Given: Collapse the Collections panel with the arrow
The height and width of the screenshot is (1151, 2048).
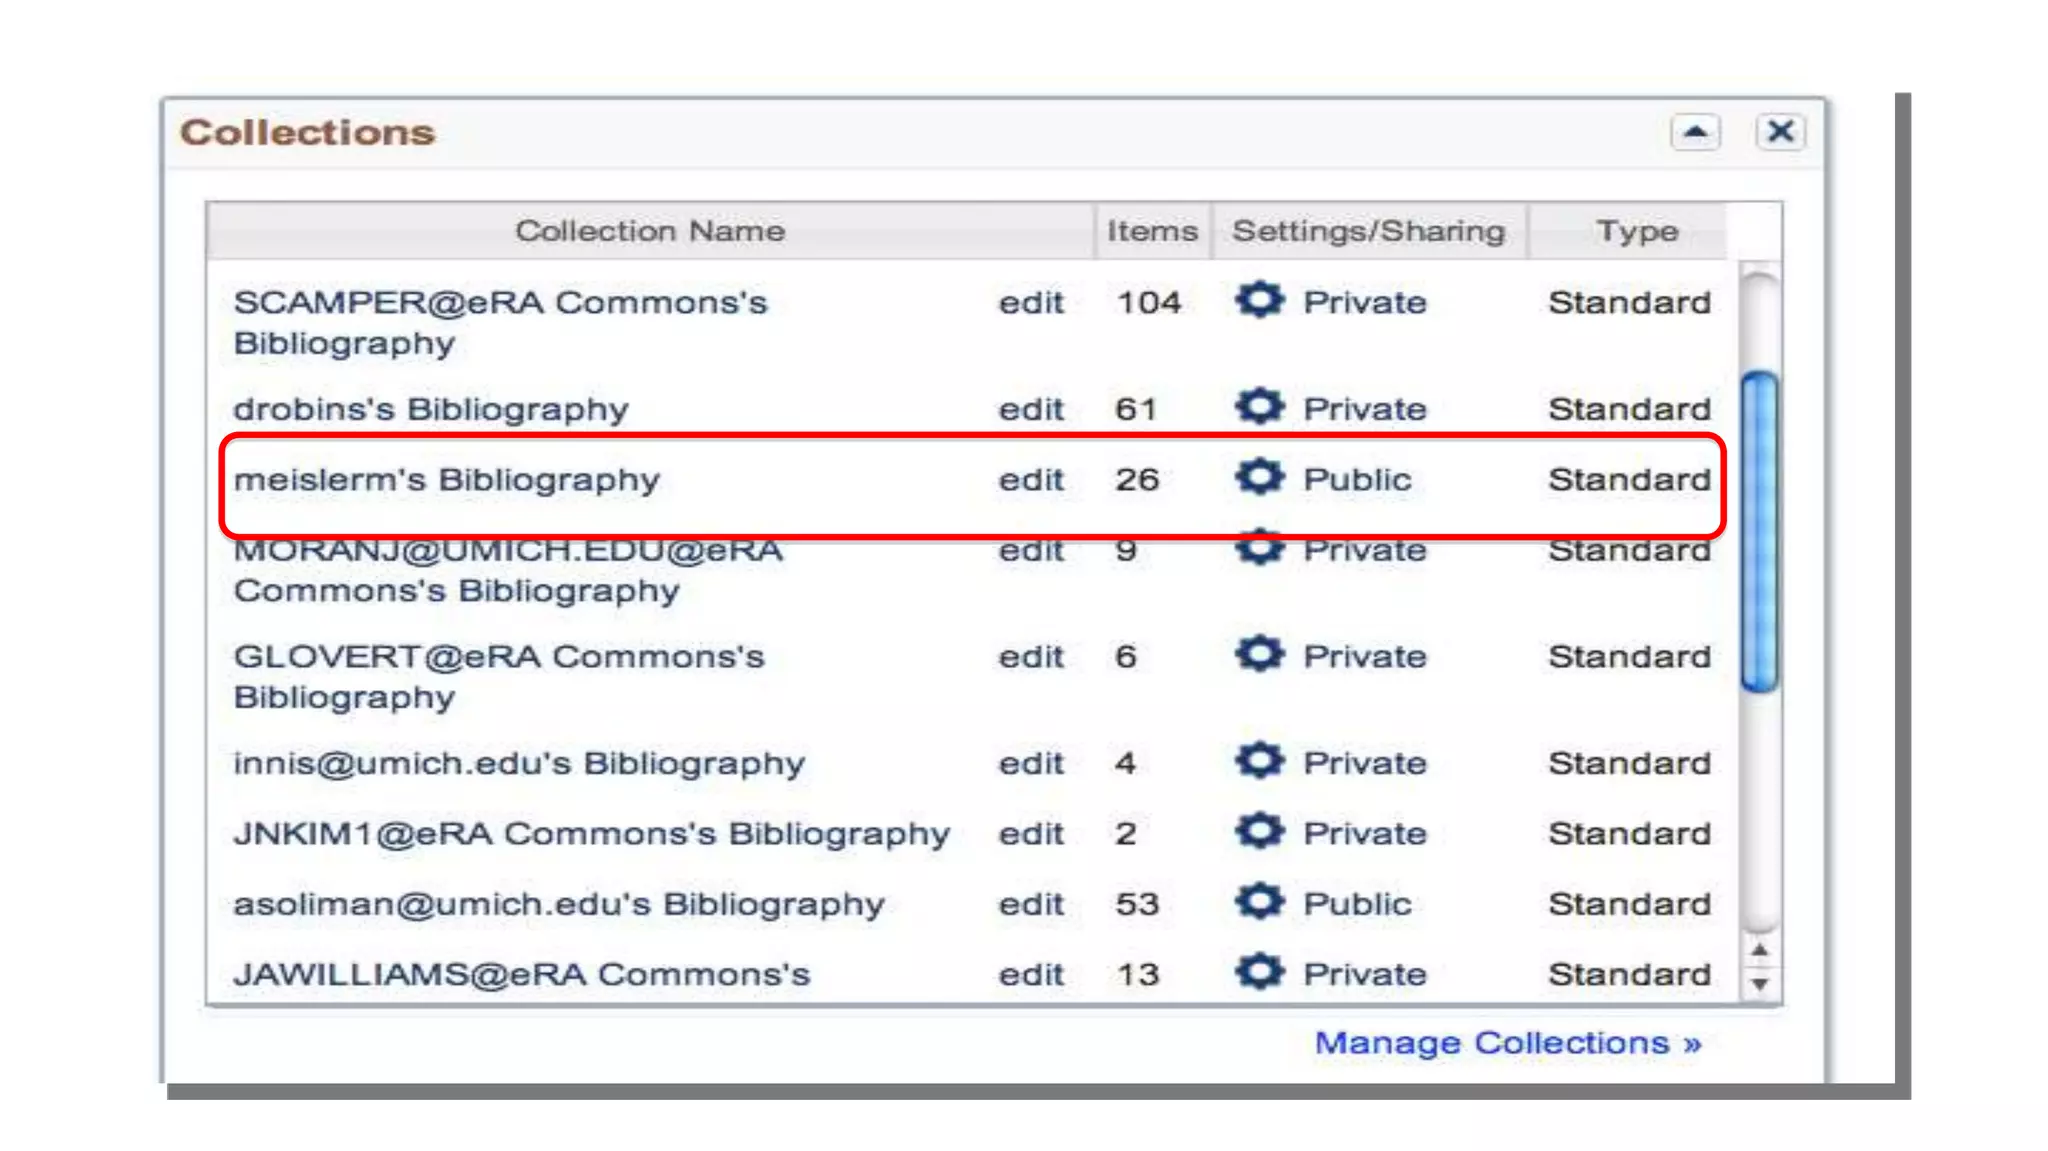Looking at the screenshot, I should point(1695,132).
